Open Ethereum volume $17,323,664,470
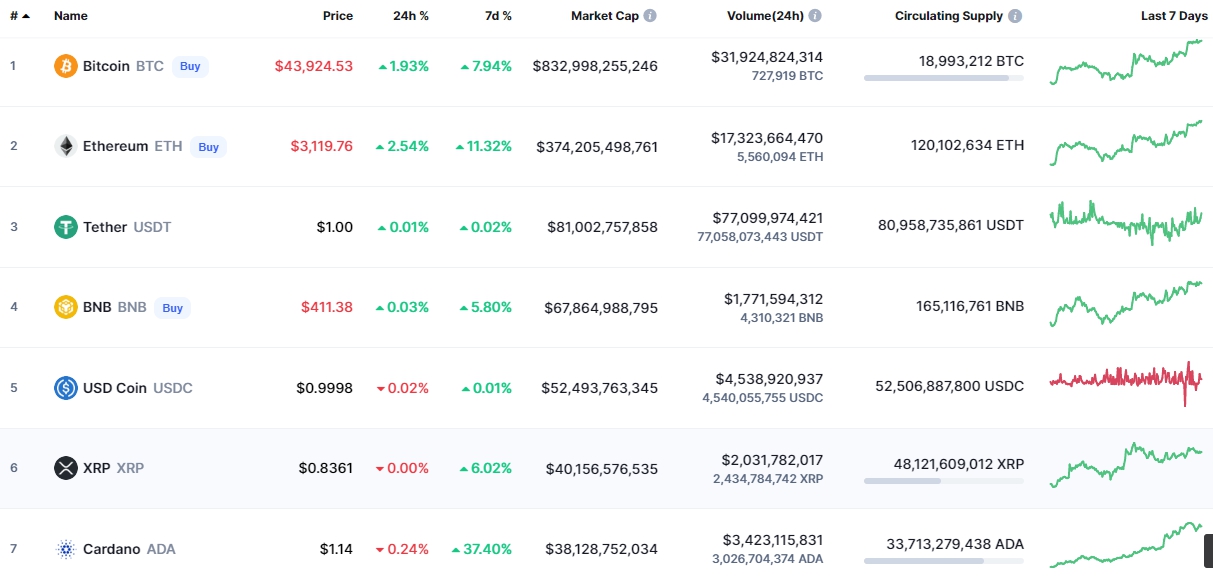 click(x=767, y=137)
